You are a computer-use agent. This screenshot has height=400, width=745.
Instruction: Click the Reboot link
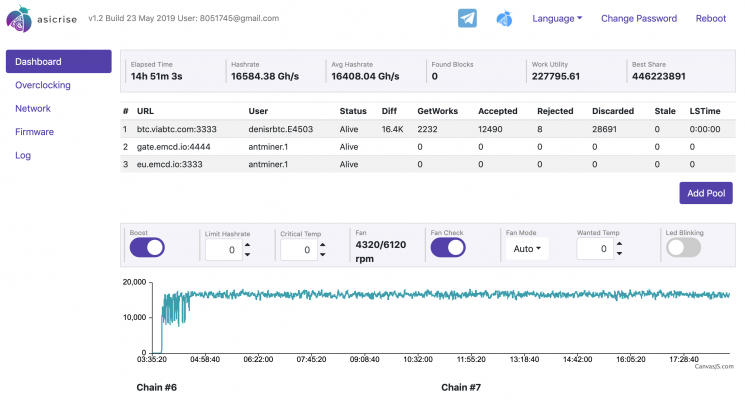point(710,18)
